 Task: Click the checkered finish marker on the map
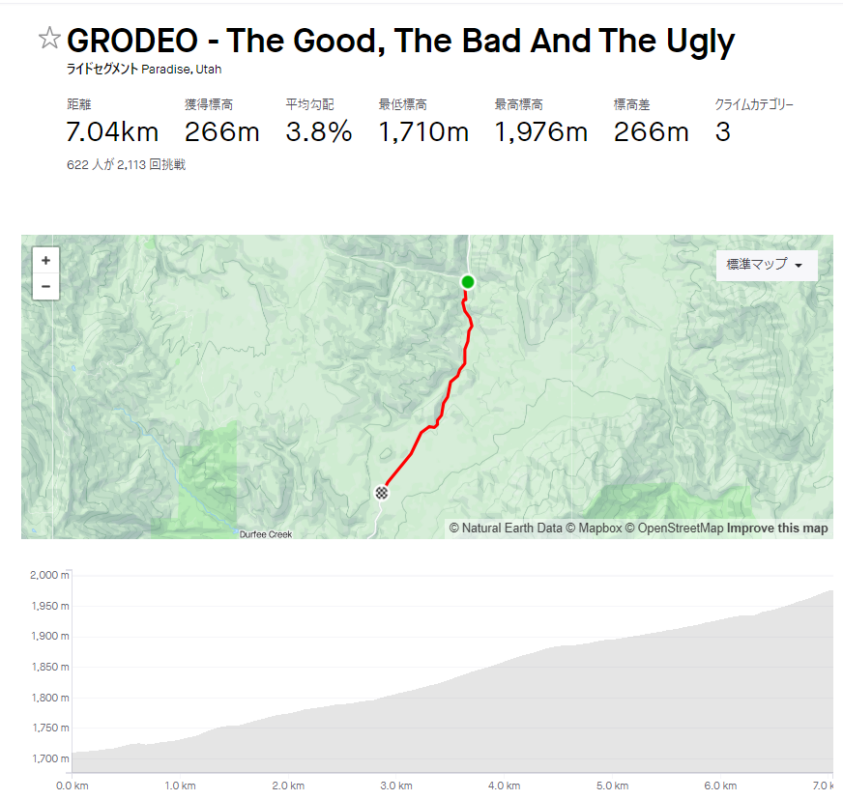point(381,492)
